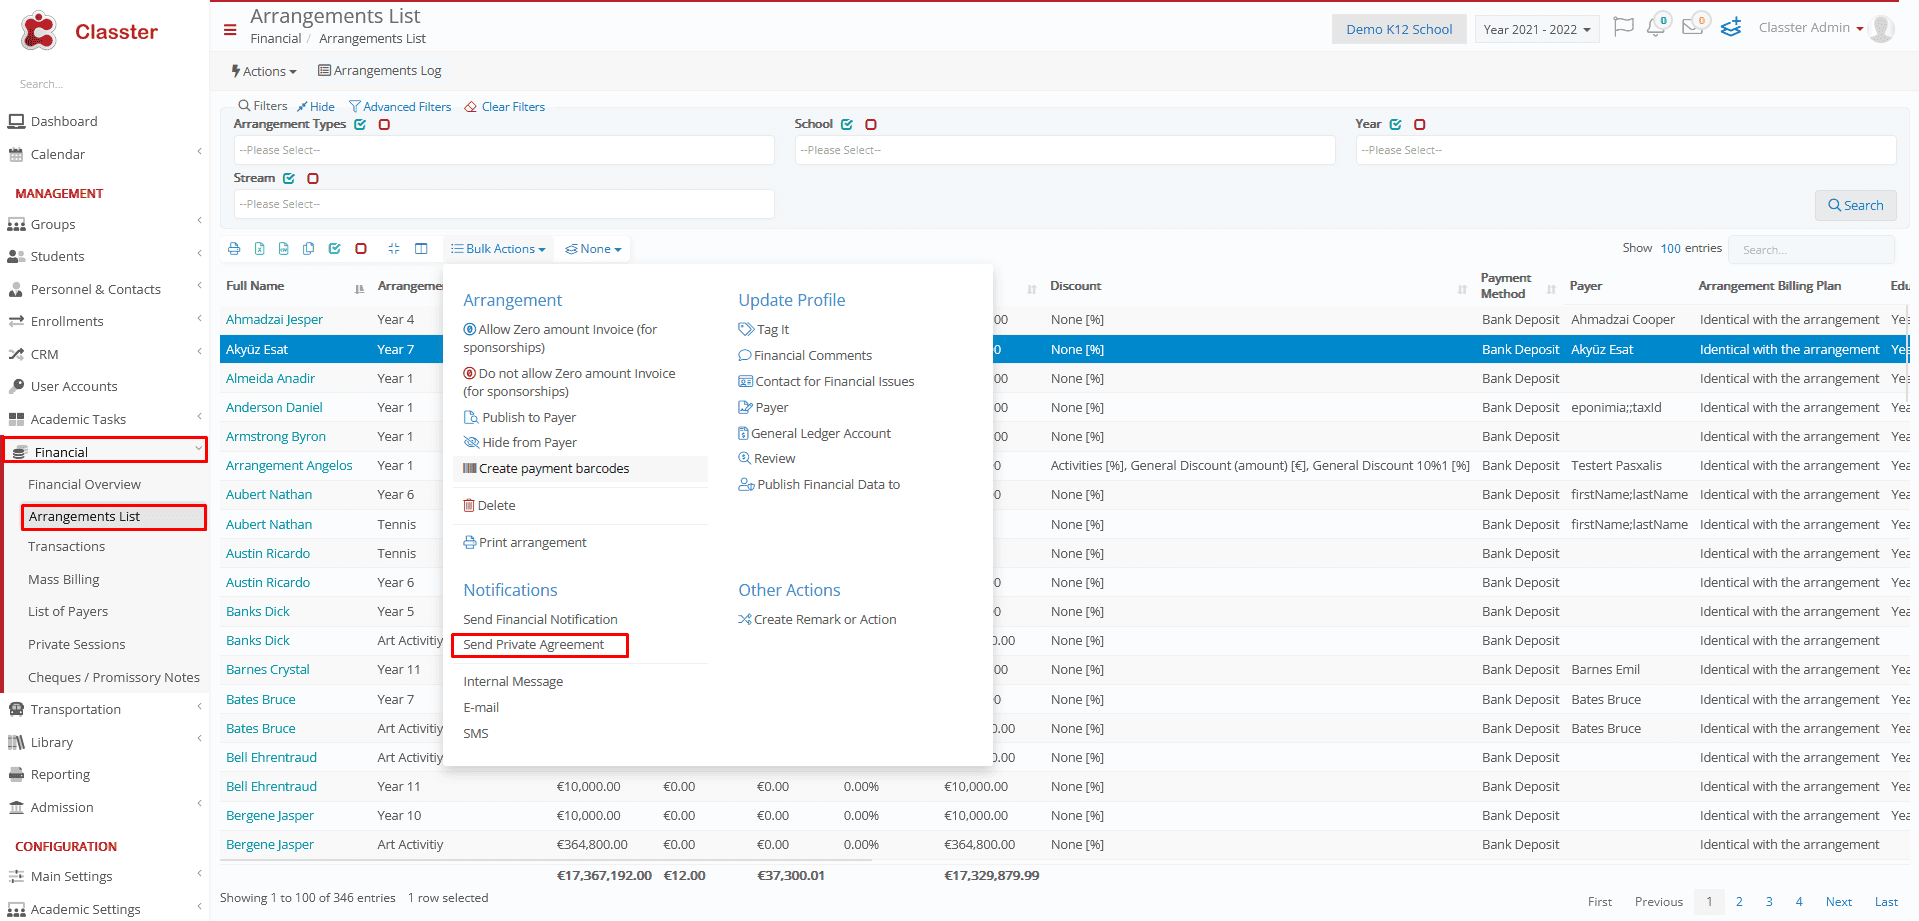Screen dimensions: 1919x921
Task: Export table to CSV file icon
Action: point(284,249)
